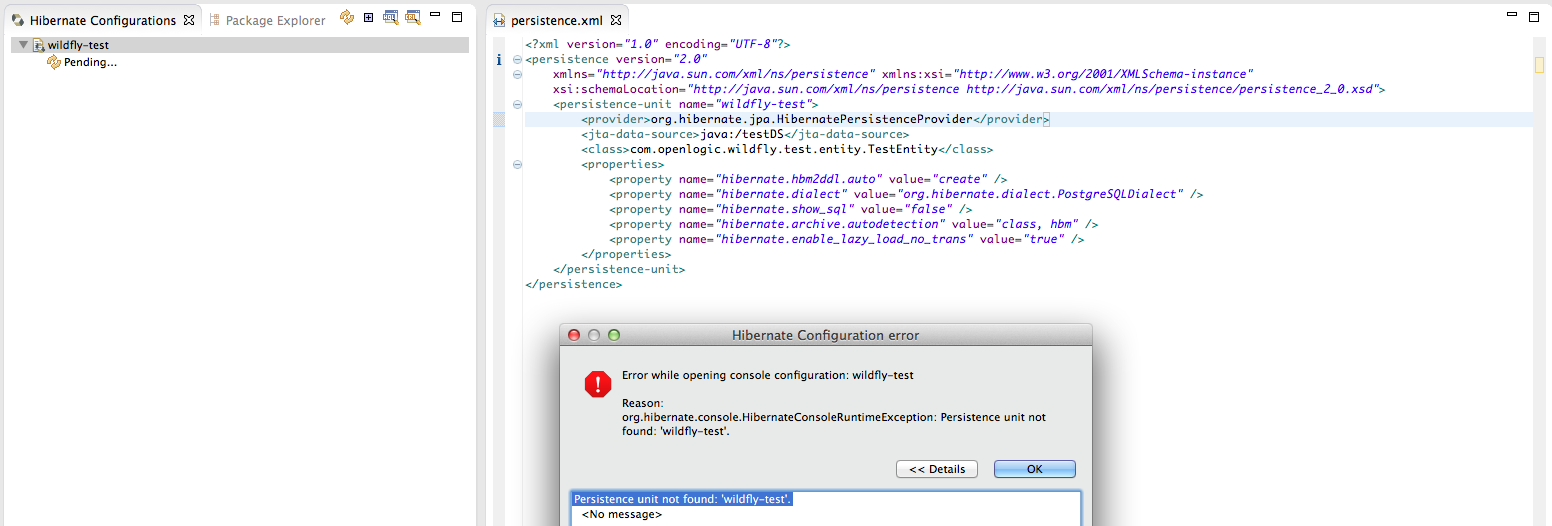This screenshot has height=526, width=1552.
Task: Click the red error icon in dialog
Action: (598, 384)
